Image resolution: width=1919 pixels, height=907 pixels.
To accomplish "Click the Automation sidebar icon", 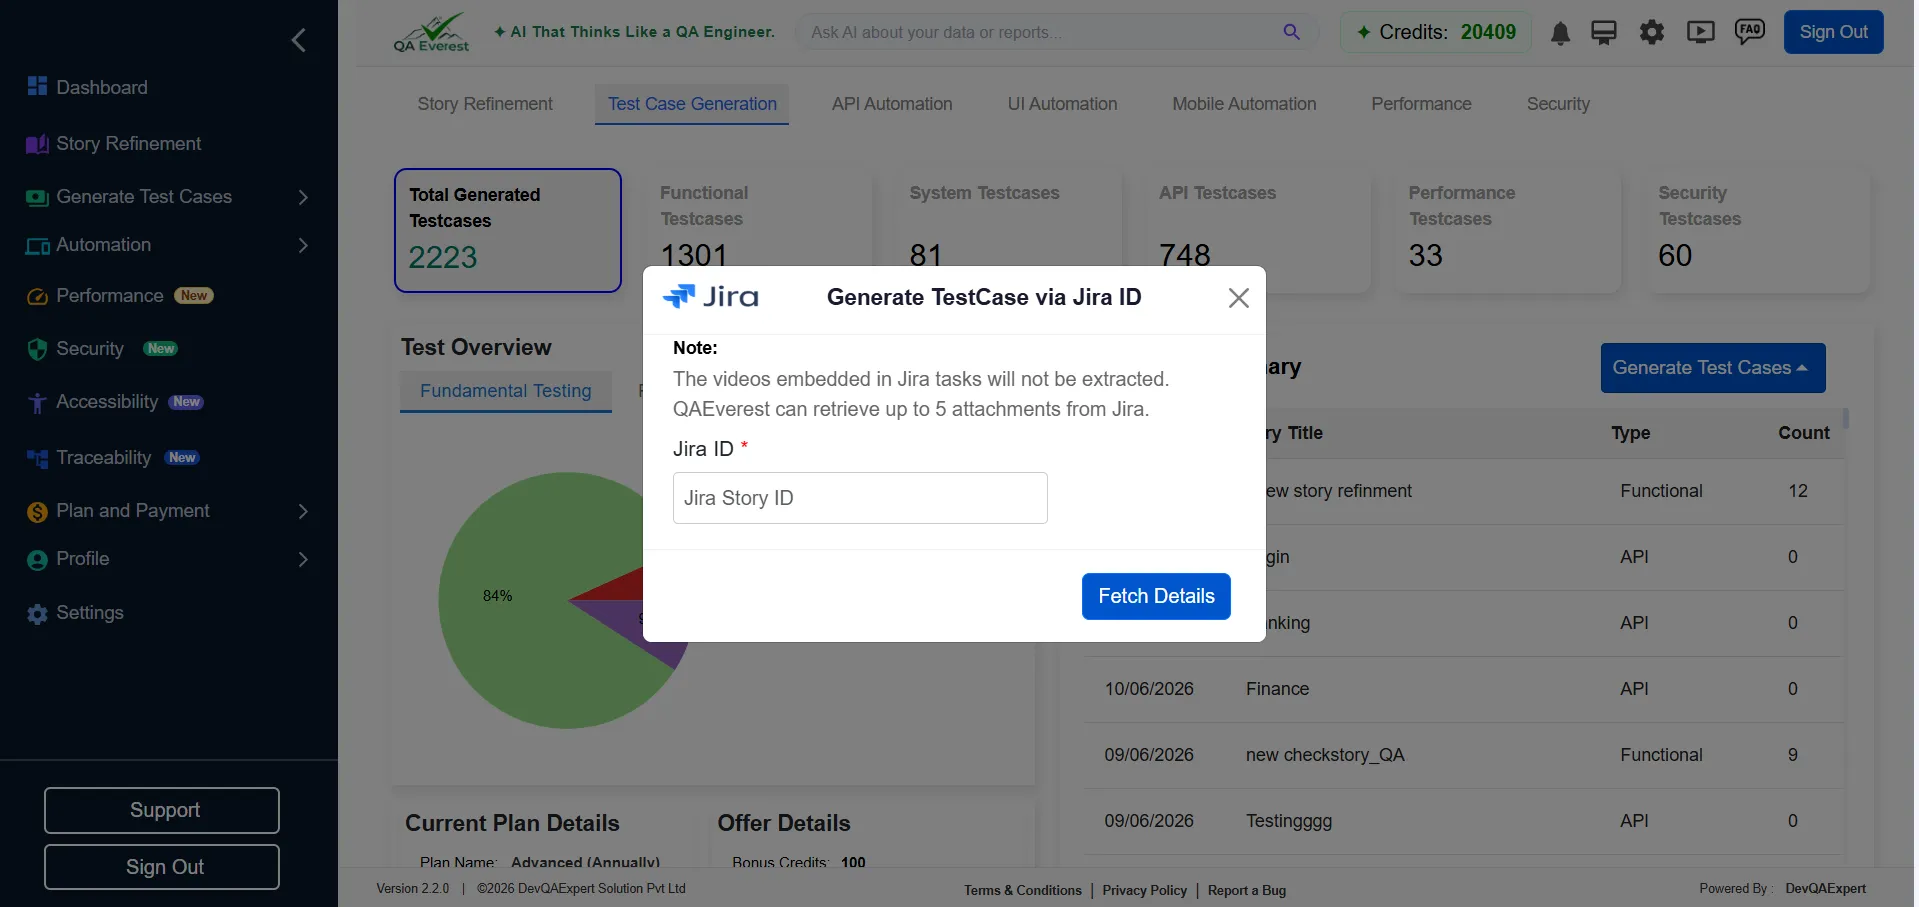I will (37, 246).
